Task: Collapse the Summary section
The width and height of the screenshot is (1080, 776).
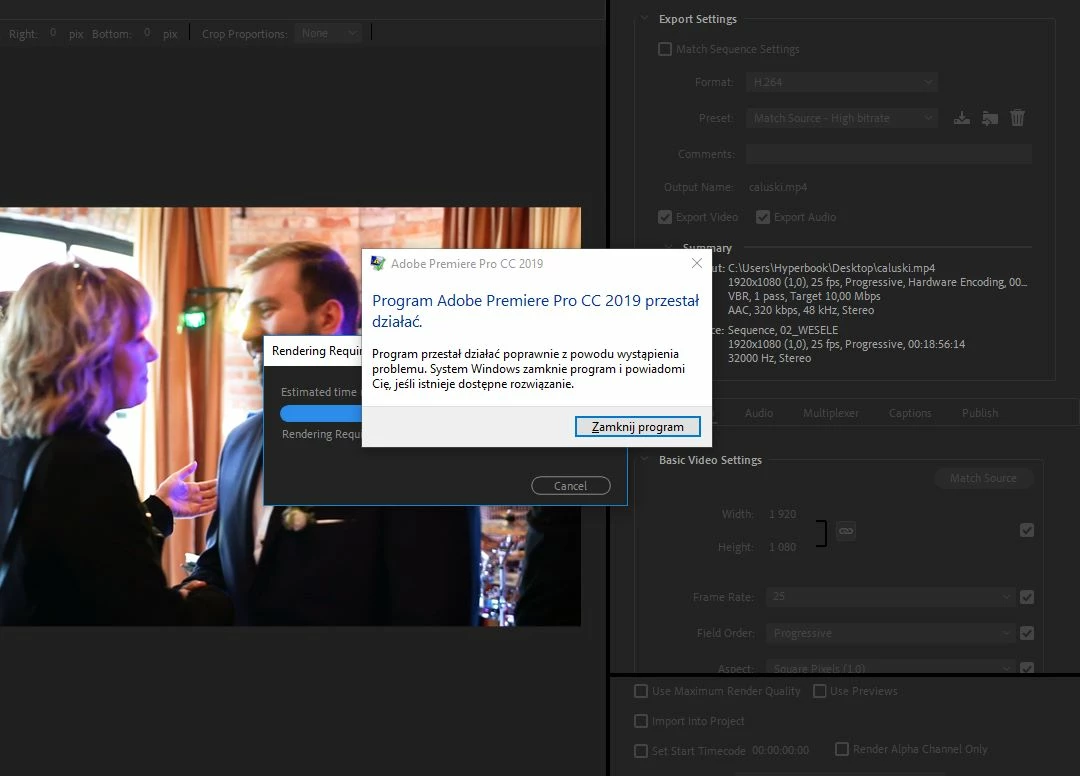Action: (668, 247)
